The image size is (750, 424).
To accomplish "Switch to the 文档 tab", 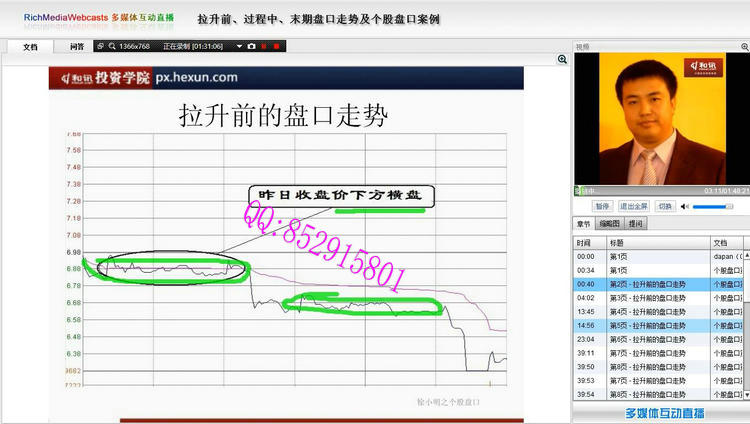I will click(x=30, y=46).
